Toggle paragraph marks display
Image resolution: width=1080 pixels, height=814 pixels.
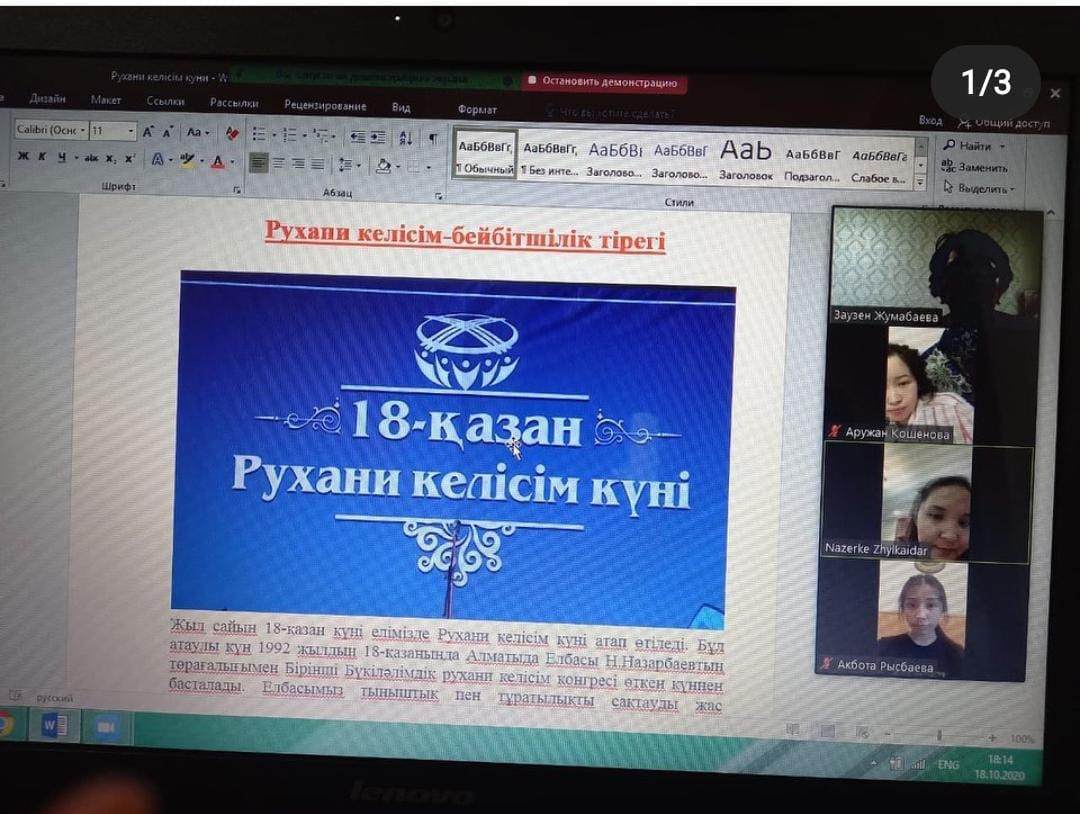433,138
